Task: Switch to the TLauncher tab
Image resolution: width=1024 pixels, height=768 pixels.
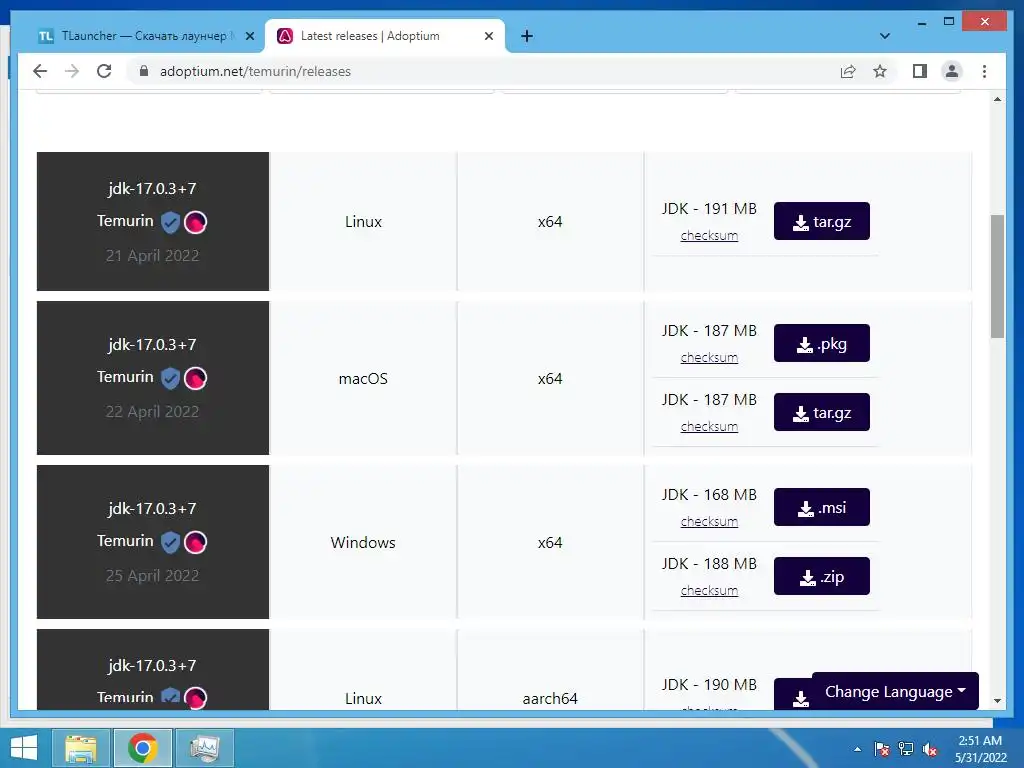Action: [143, 36]
